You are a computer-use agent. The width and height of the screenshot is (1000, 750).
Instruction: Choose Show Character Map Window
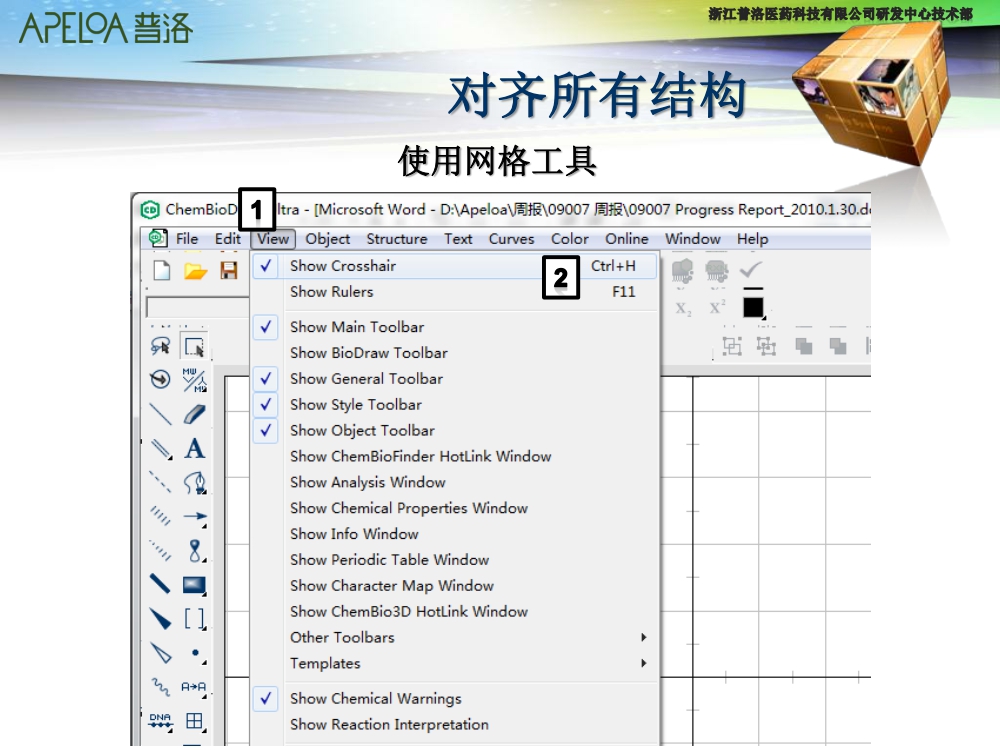pyautogui.click(x=454, y=585)
